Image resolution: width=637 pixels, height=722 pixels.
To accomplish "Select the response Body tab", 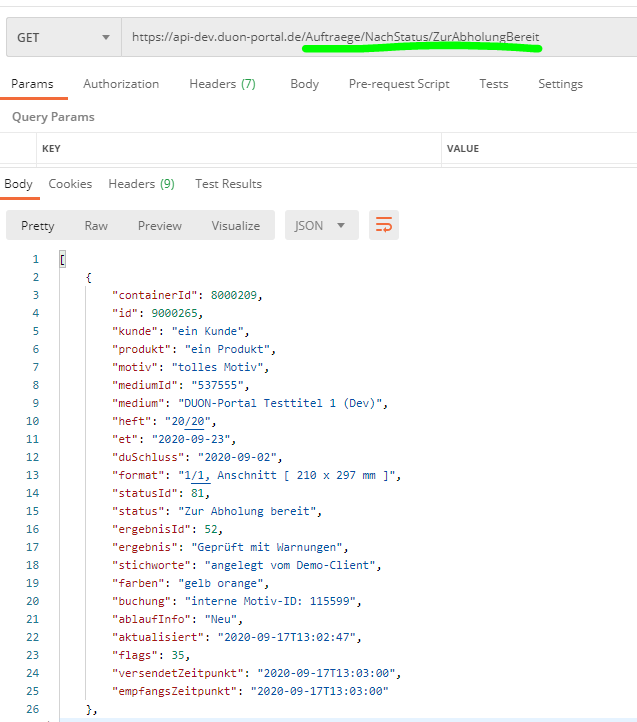I will tap(18, 184).
